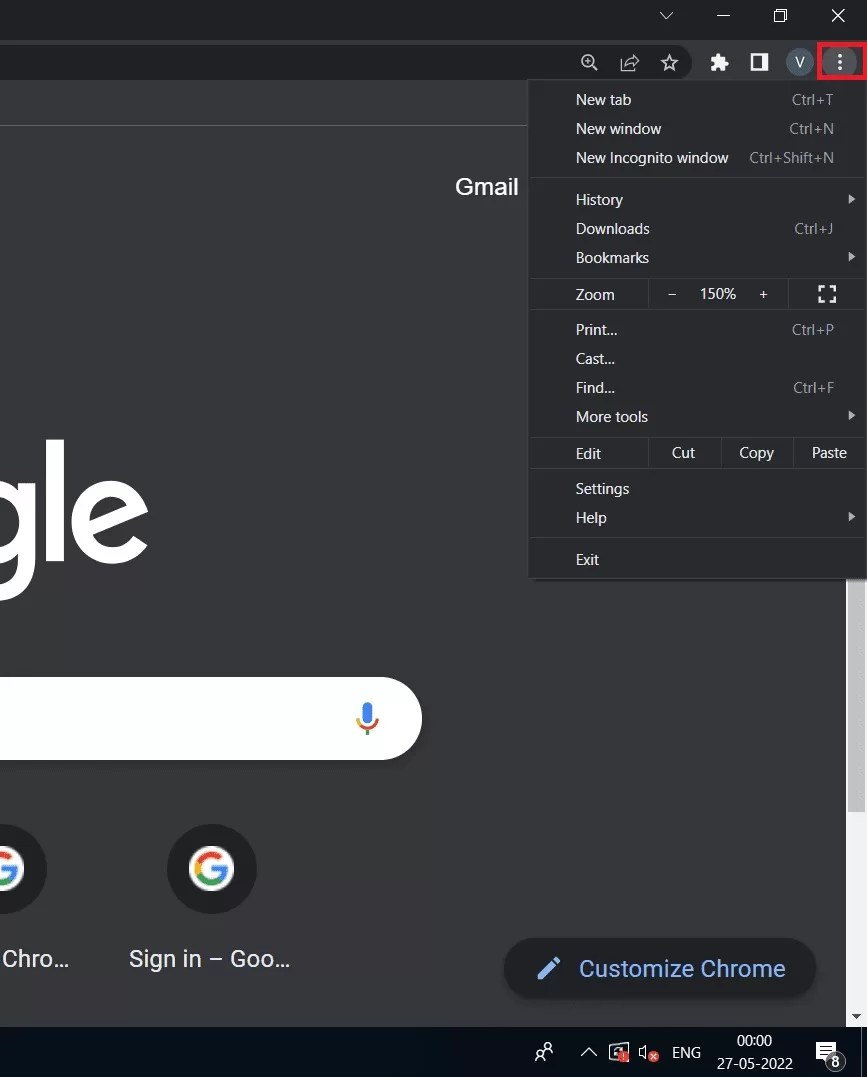Open the three-dot Chrome menu
Screen dimensions: 867x1077
(841, 61)
